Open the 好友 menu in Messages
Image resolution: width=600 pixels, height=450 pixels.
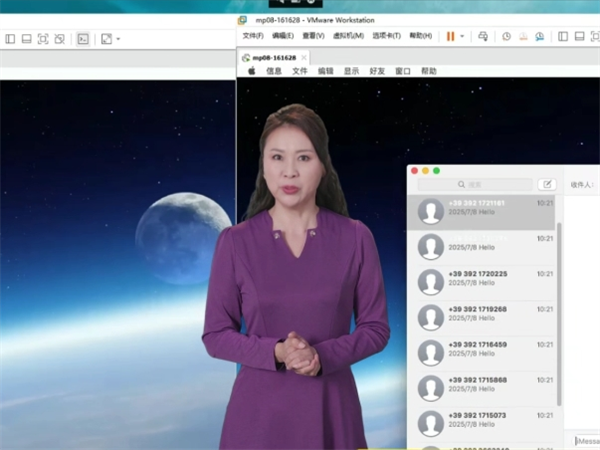377,71
